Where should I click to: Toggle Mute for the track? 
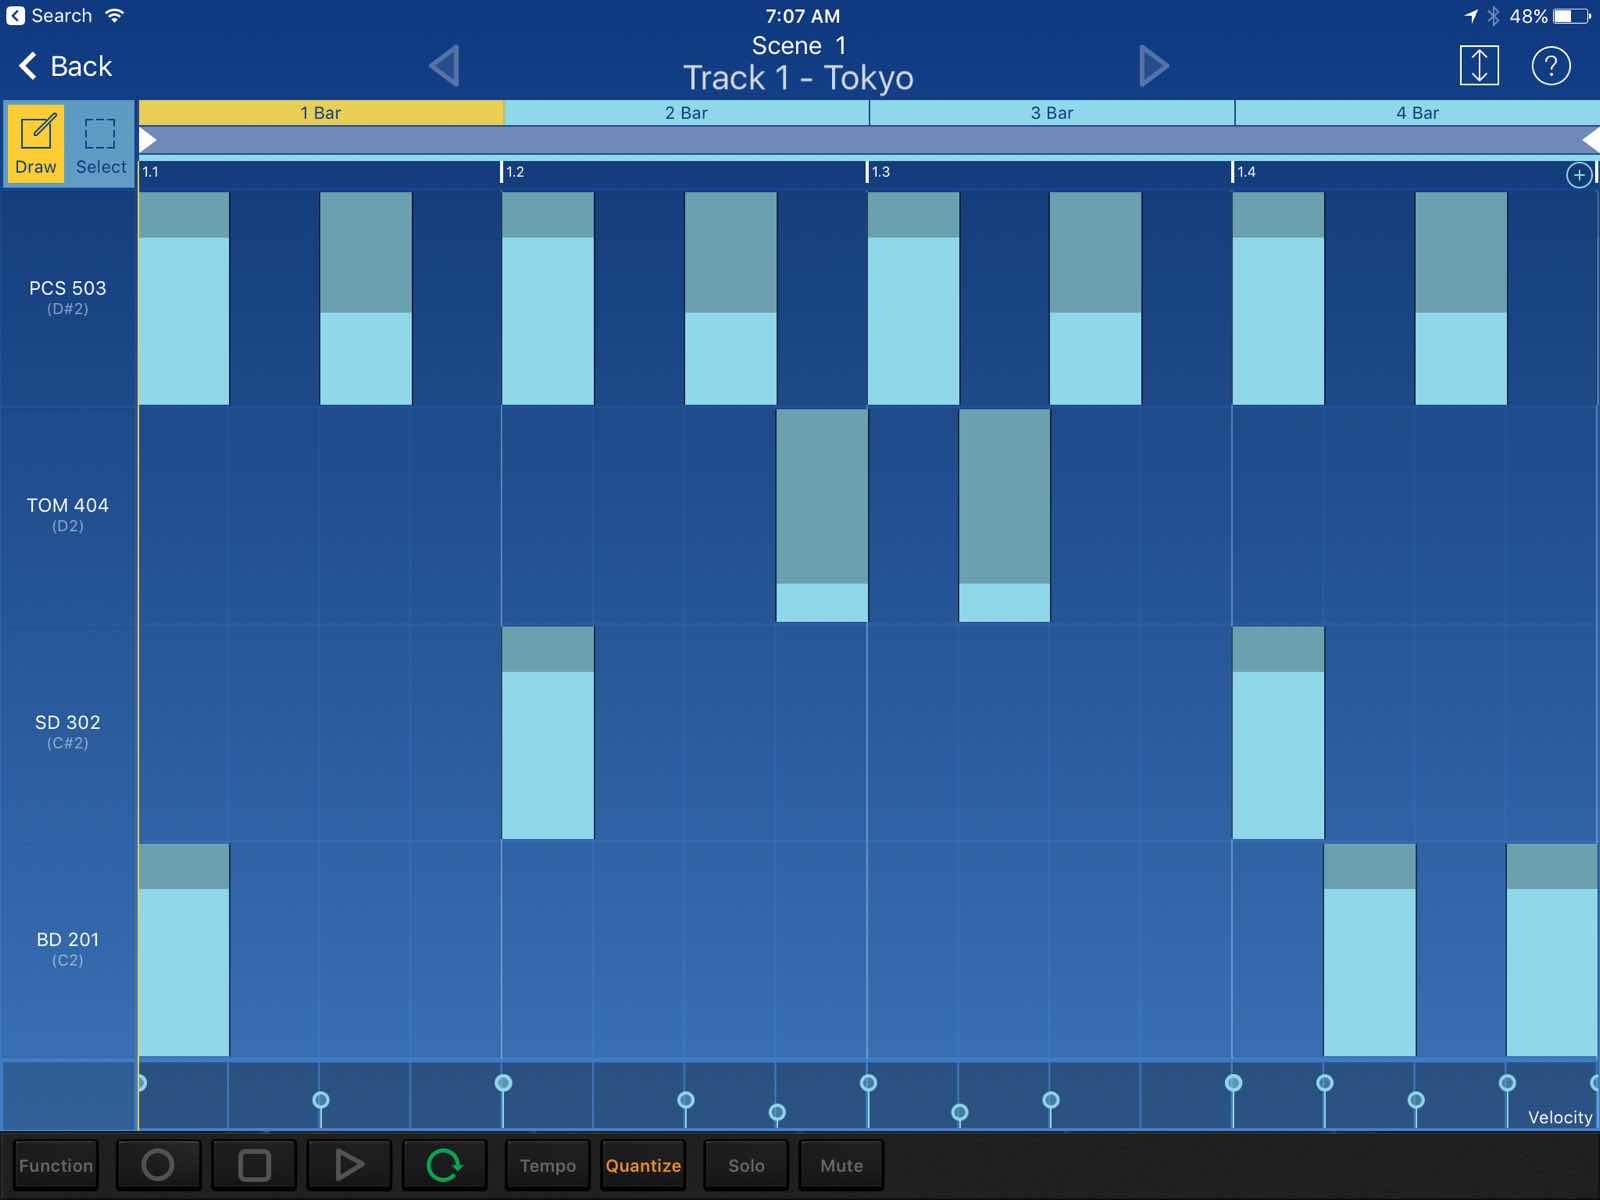tap(841, 1165)
